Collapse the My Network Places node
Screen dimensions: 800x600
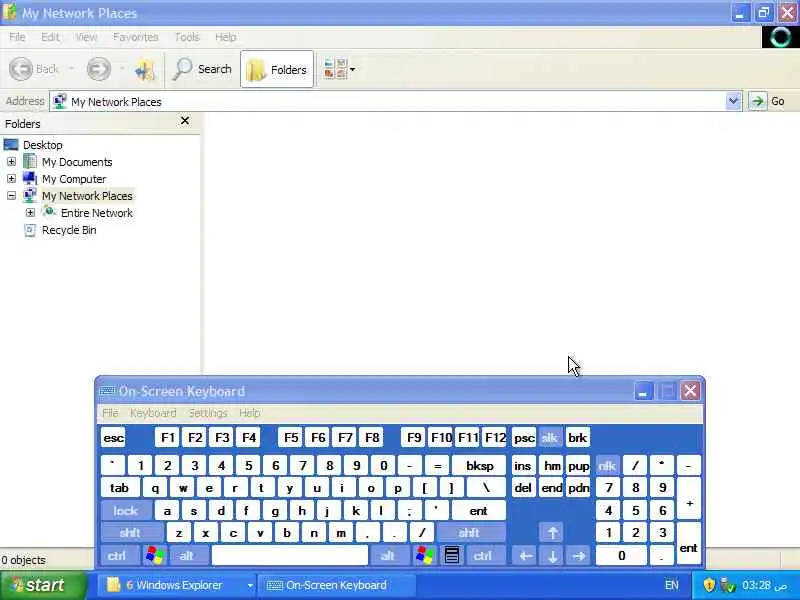[11, 196]
